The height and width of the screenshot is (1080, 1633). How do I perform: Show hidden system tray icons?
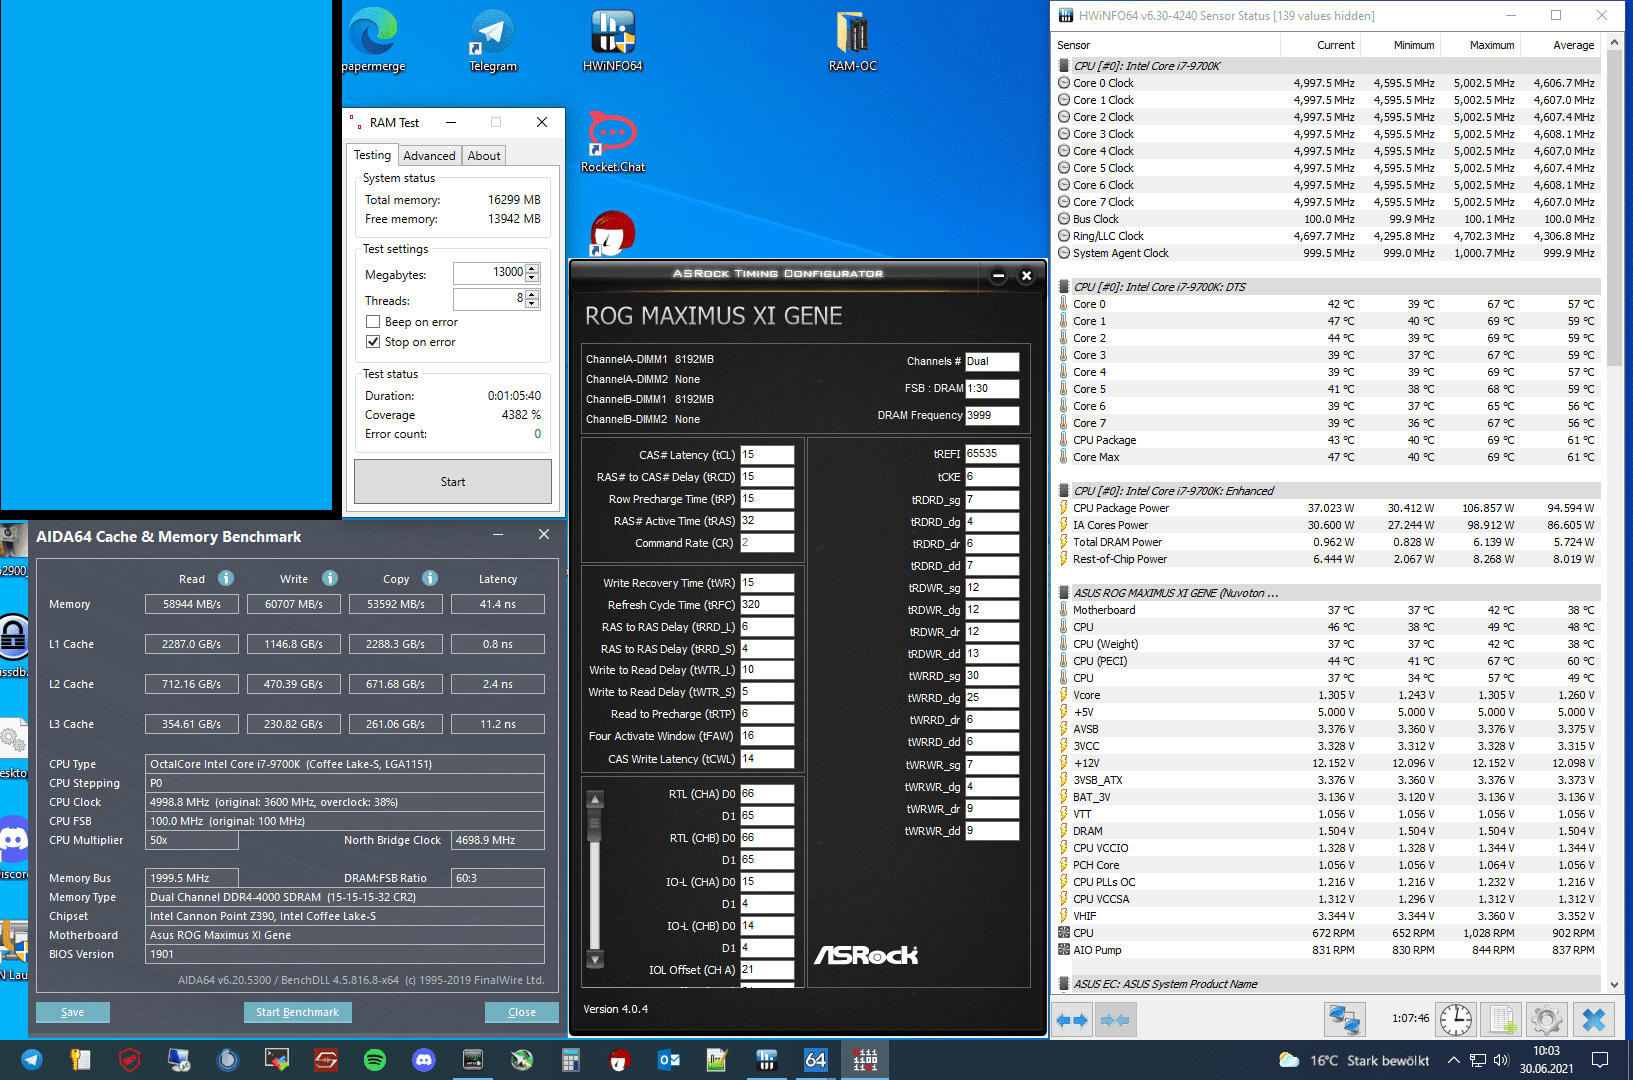(x=1453, y=1060)
